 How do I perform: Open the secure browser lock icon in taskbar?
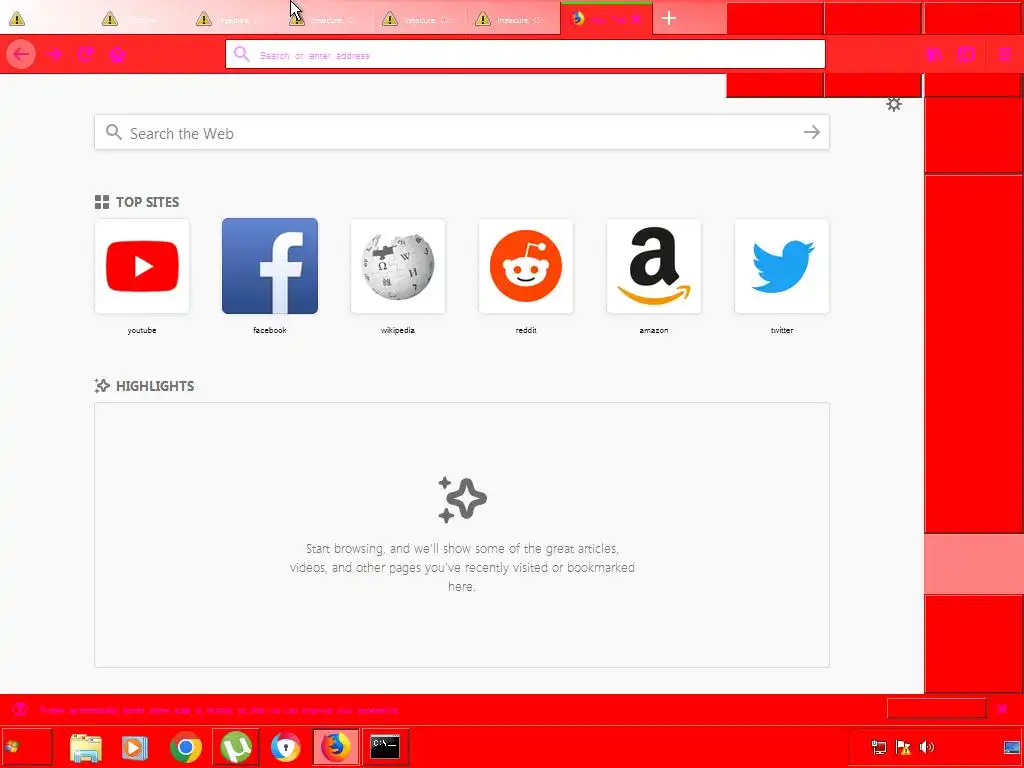click(285, 747)
